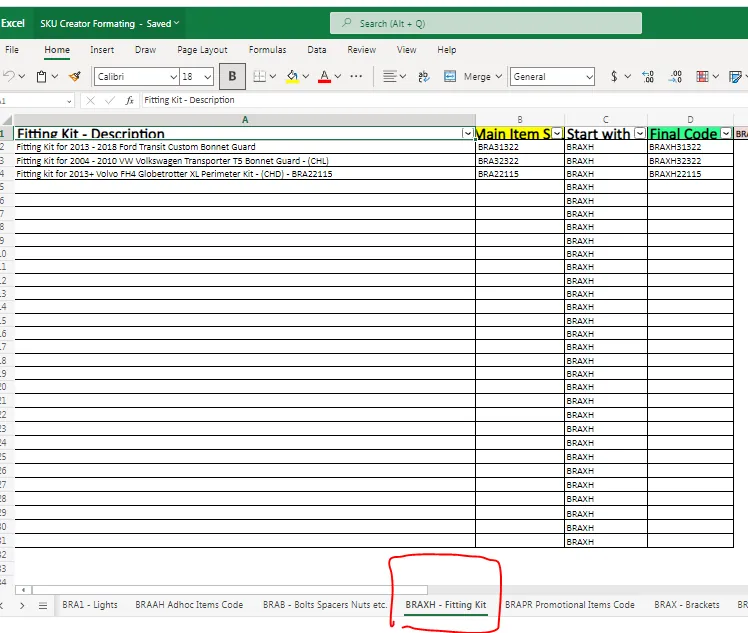Switch to BRAAH Adhoc Items Code sheet
The height and width of the screenshot is (633, 748).
tap(189, 605)
